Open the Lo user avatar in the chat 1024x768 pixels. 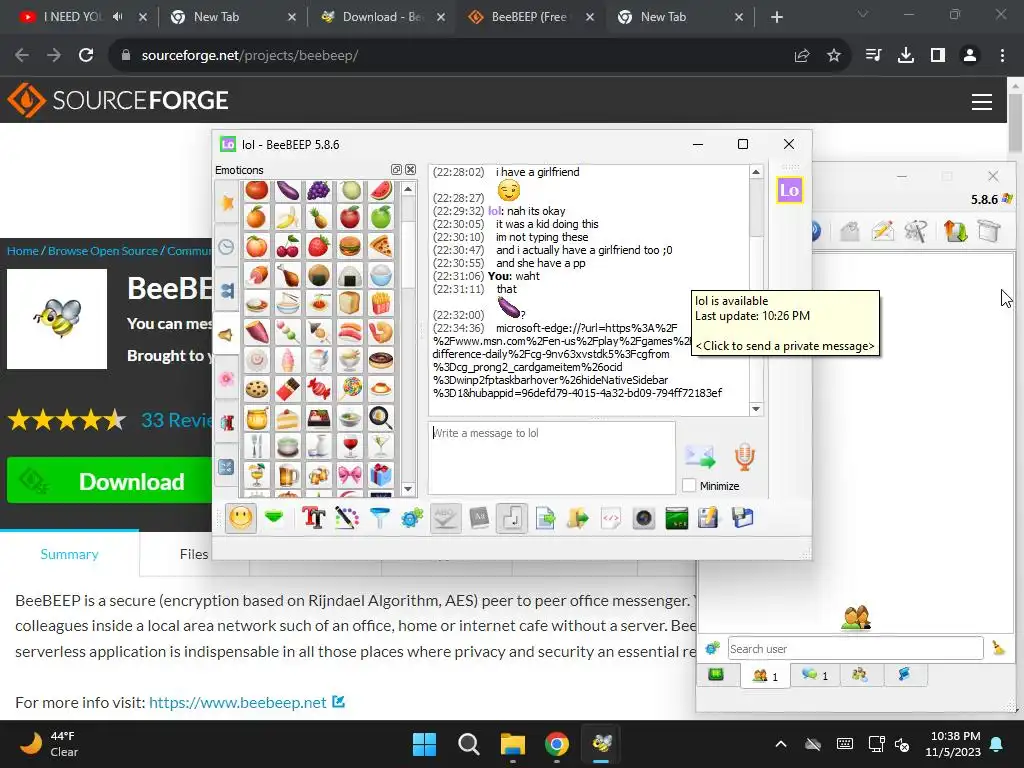tap(789, 191)
